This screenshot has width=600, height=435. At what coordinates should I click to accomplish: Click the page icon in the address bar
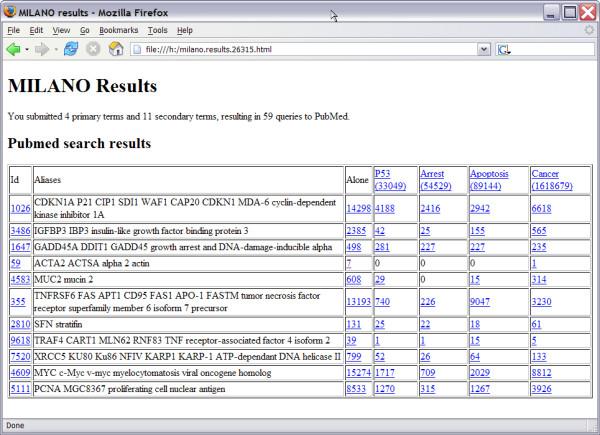tap(137, 49)
